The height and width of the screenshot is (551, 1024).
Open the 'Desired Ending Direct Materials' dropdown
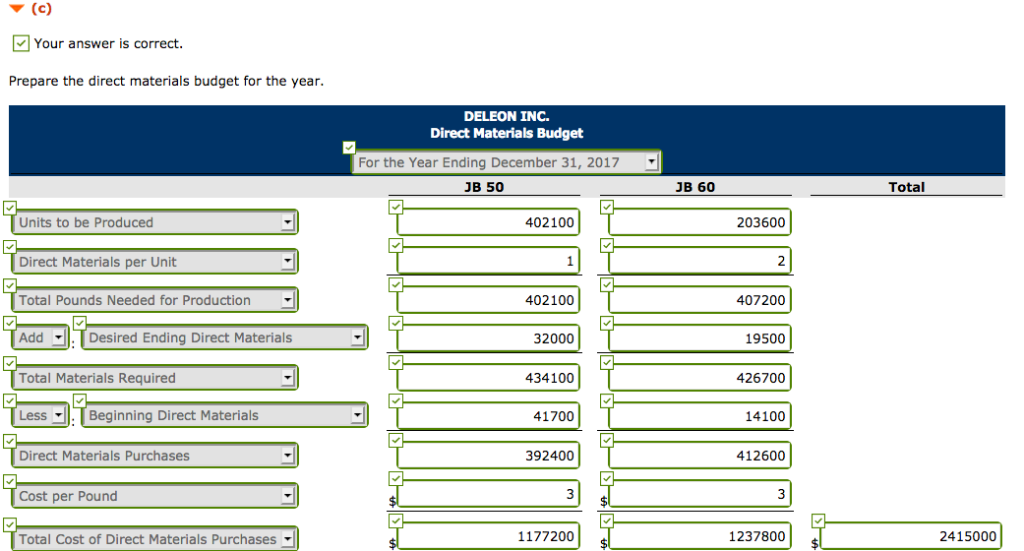[225, 338]
